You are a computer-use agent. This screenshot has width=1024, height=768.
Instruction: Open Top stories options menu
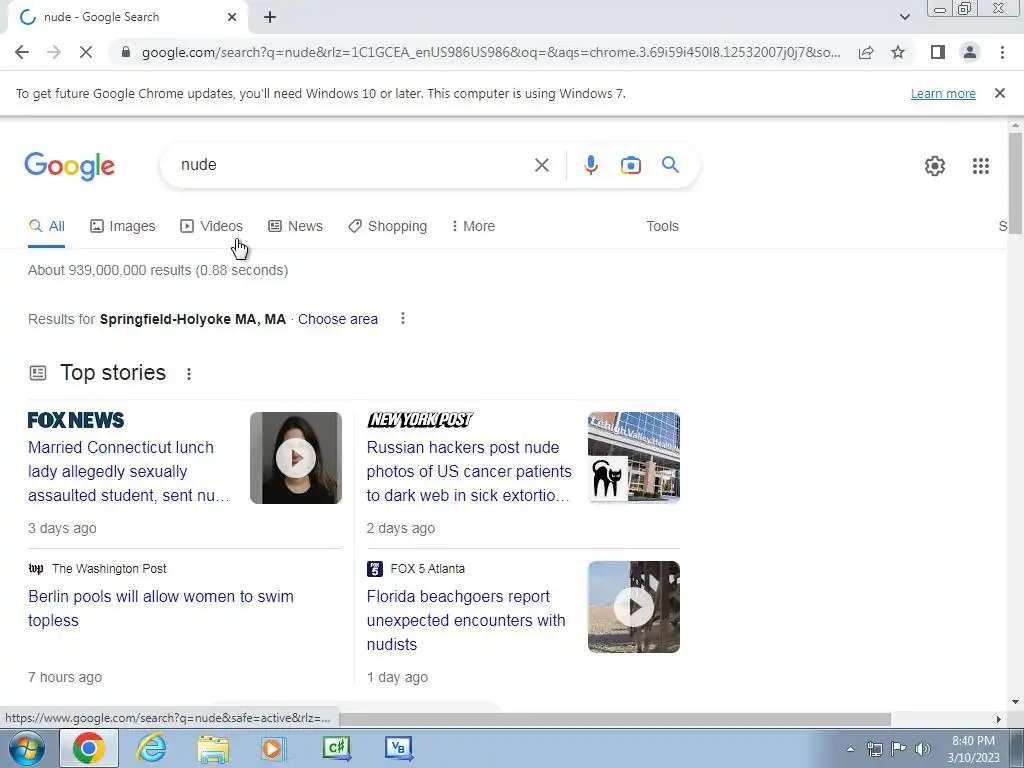click(x=189, y=374)
